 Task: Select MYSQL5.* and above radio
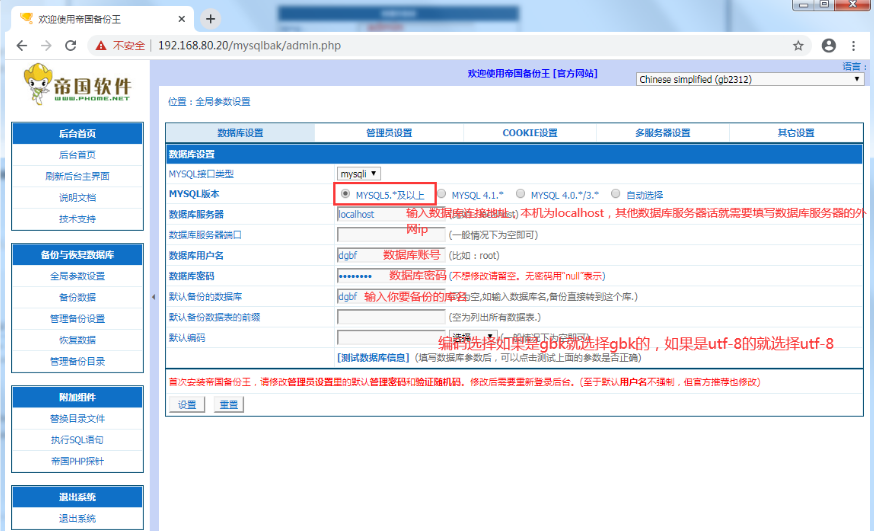[346, 194]
